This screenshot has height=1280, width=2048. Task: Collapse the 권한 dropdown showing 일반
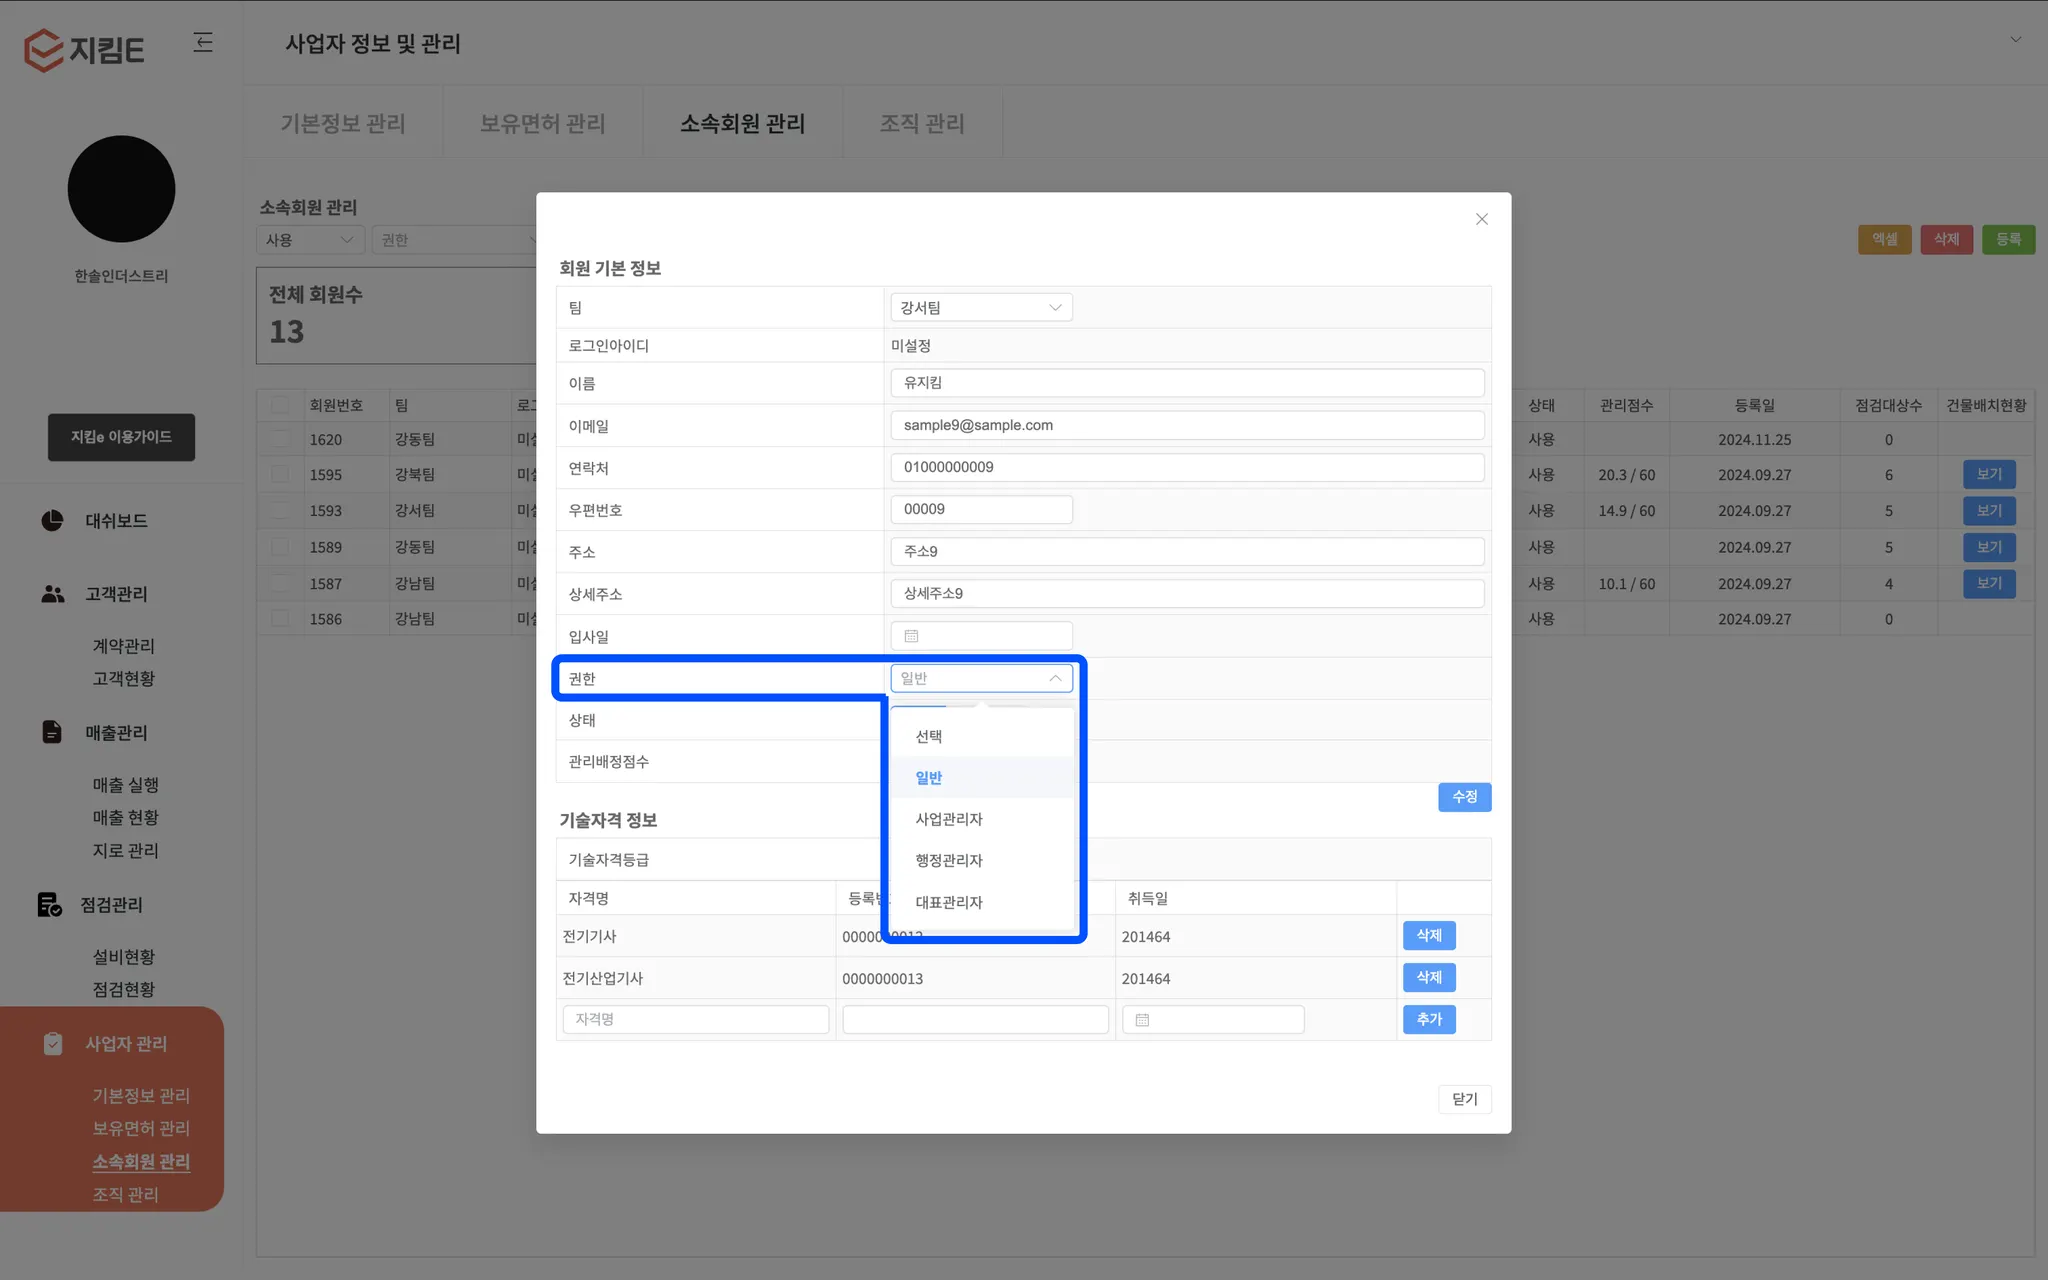(980, 678)
